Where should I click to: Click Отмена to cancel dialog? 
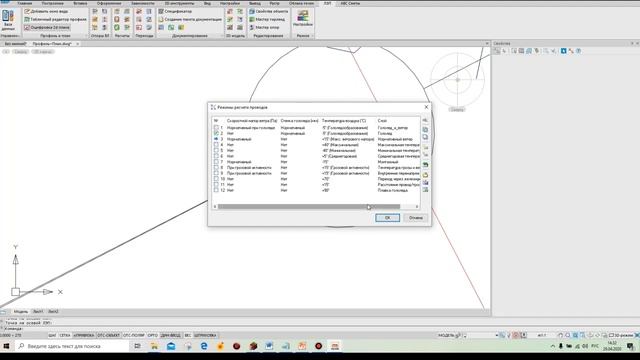pyautogui.click(x=416, y=218)
